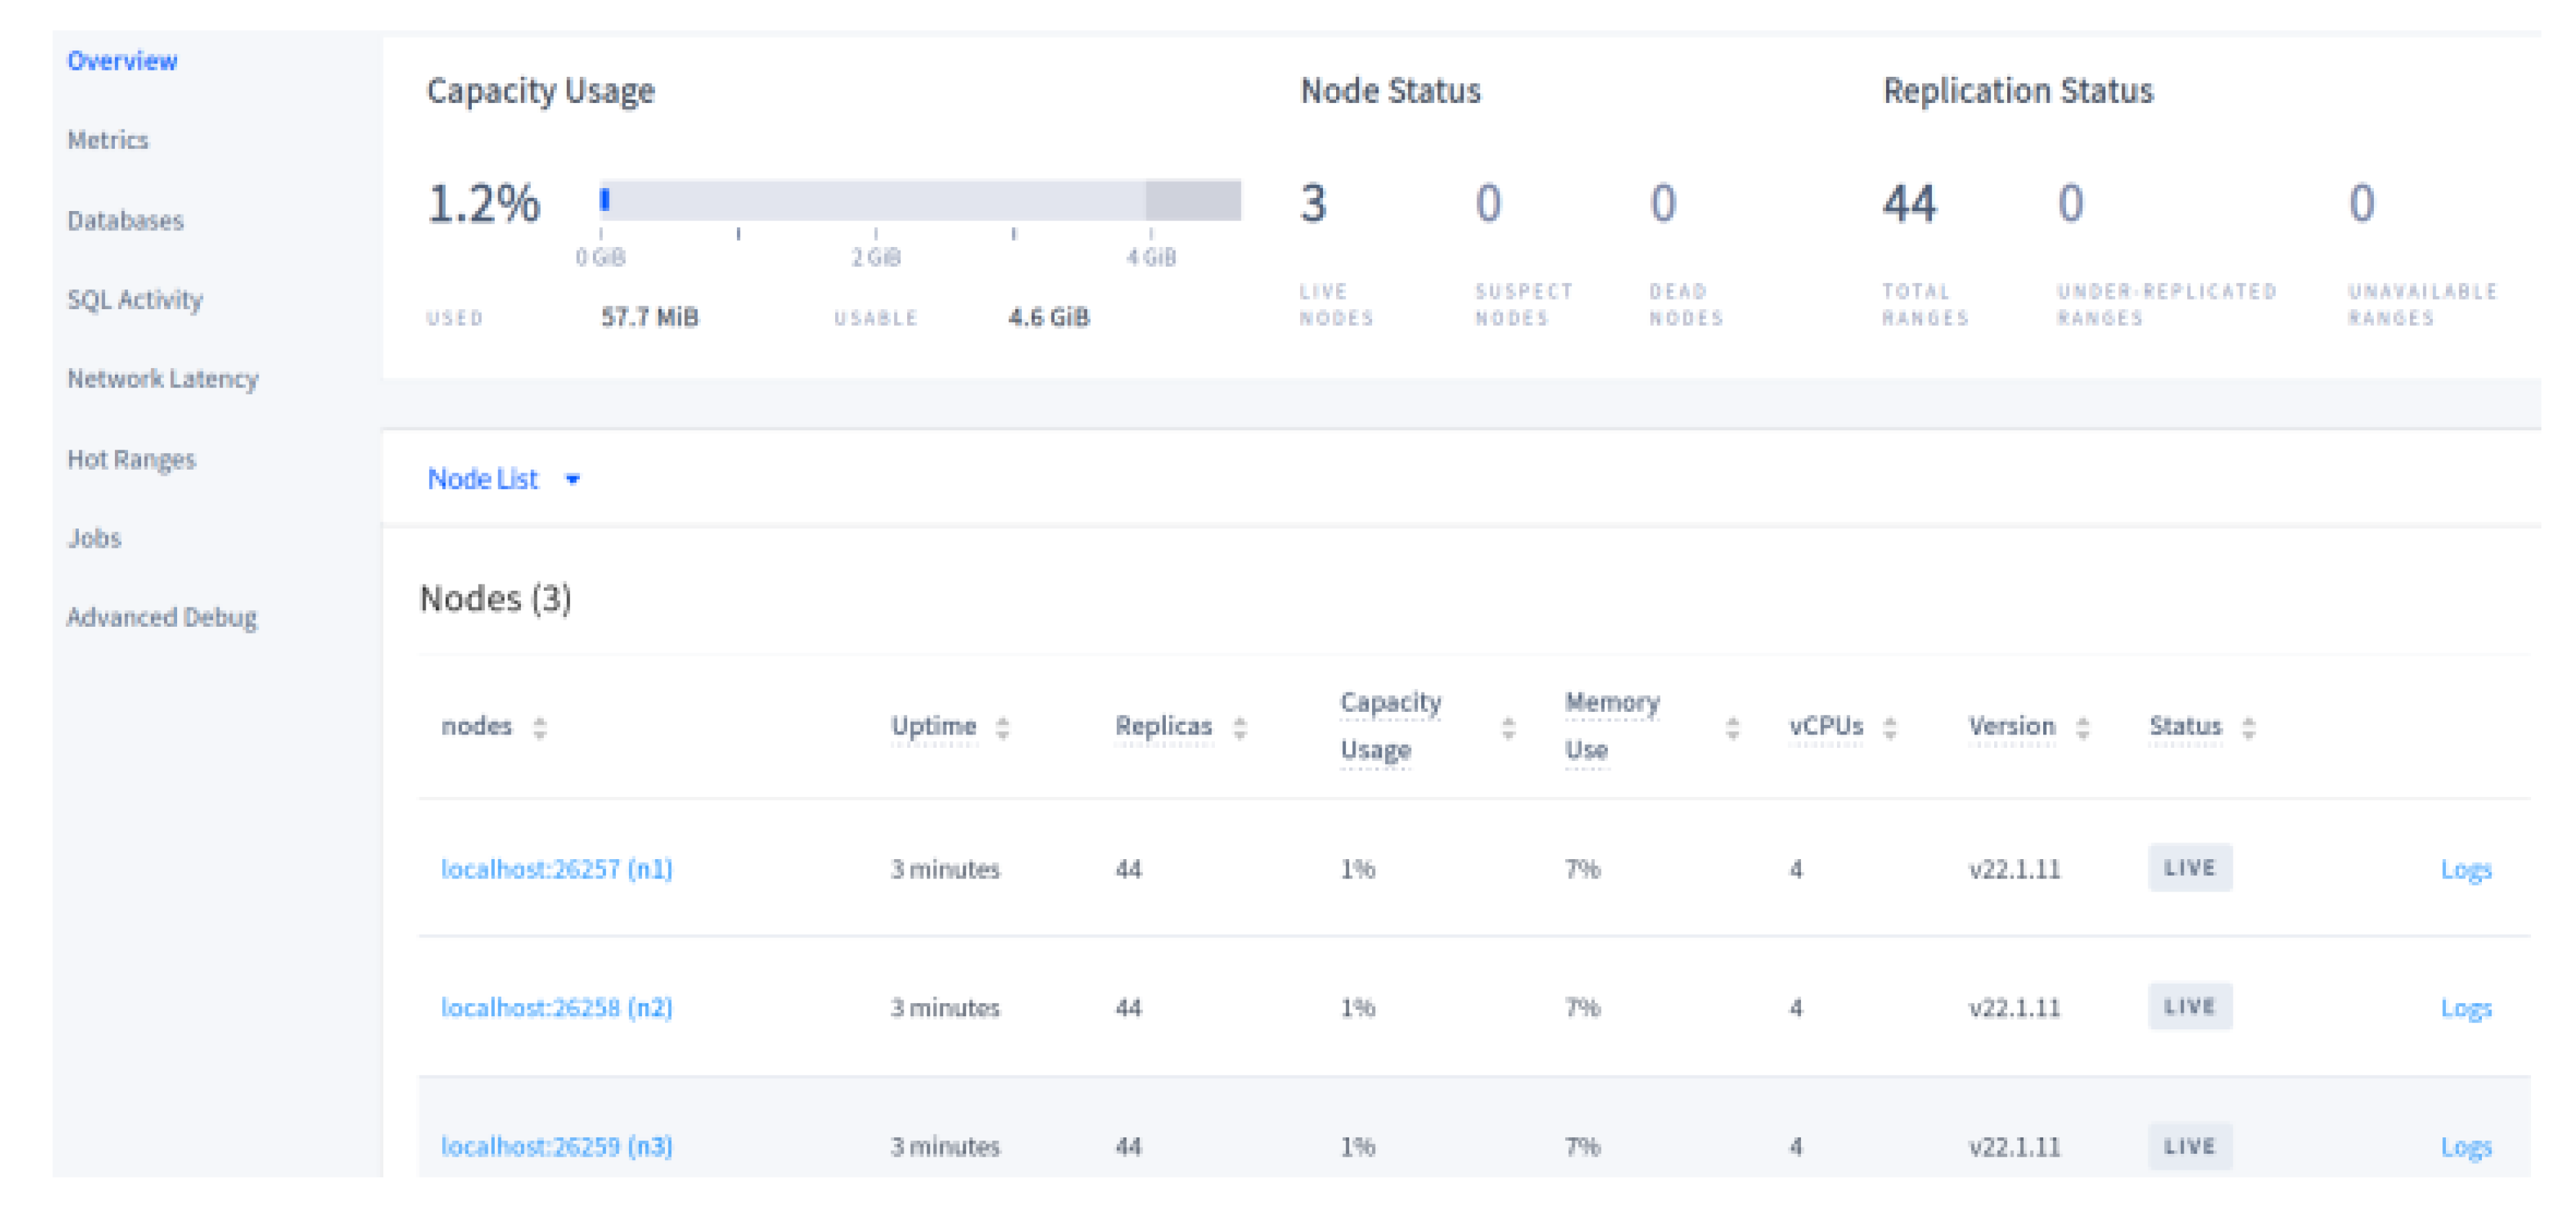The width and height of the screenshot is (2576, 1205).
Task: Go to Databases page
Action: coord(125,220)
